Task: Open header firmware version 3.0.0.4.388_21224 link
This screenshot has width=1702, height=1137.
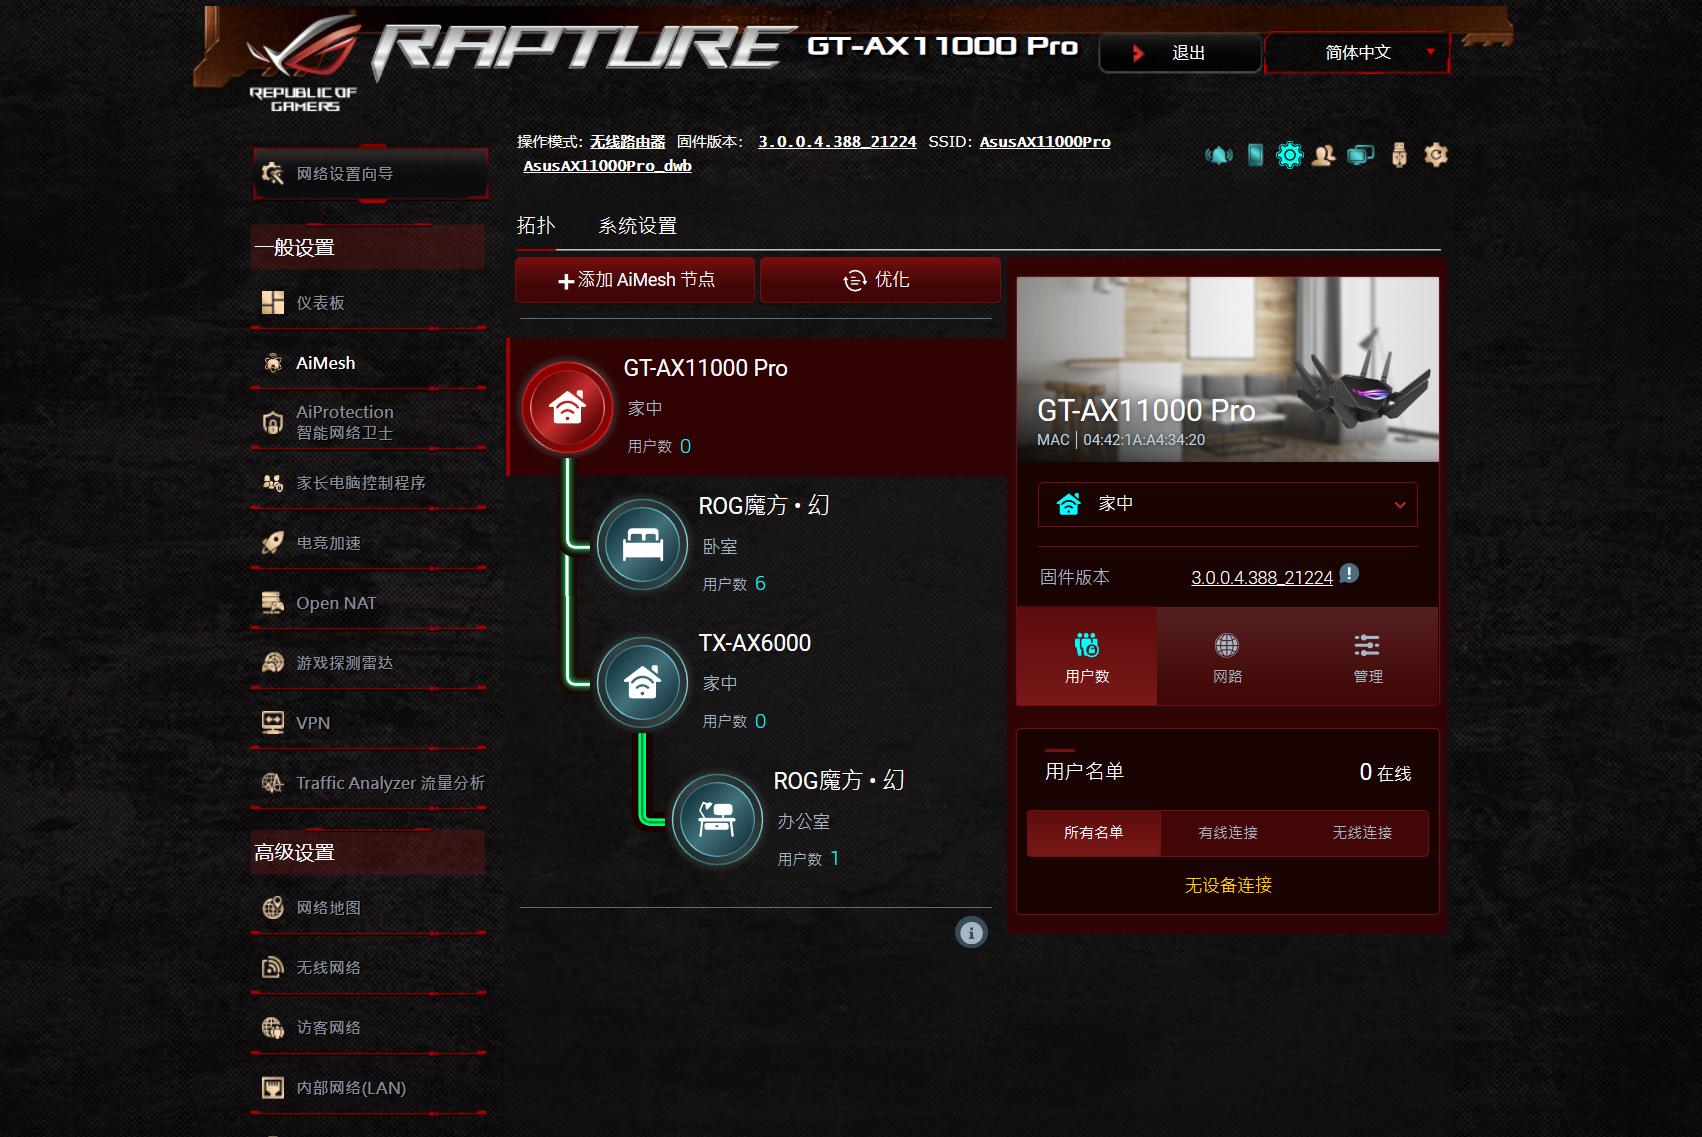Action: tap(837, 142)
